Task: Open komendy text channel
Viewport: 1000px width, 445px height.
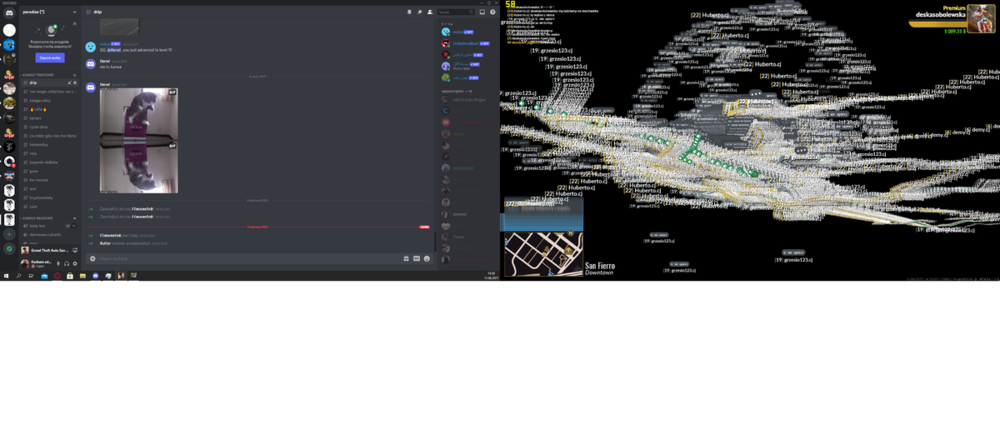Action: (x=49, y=145)
